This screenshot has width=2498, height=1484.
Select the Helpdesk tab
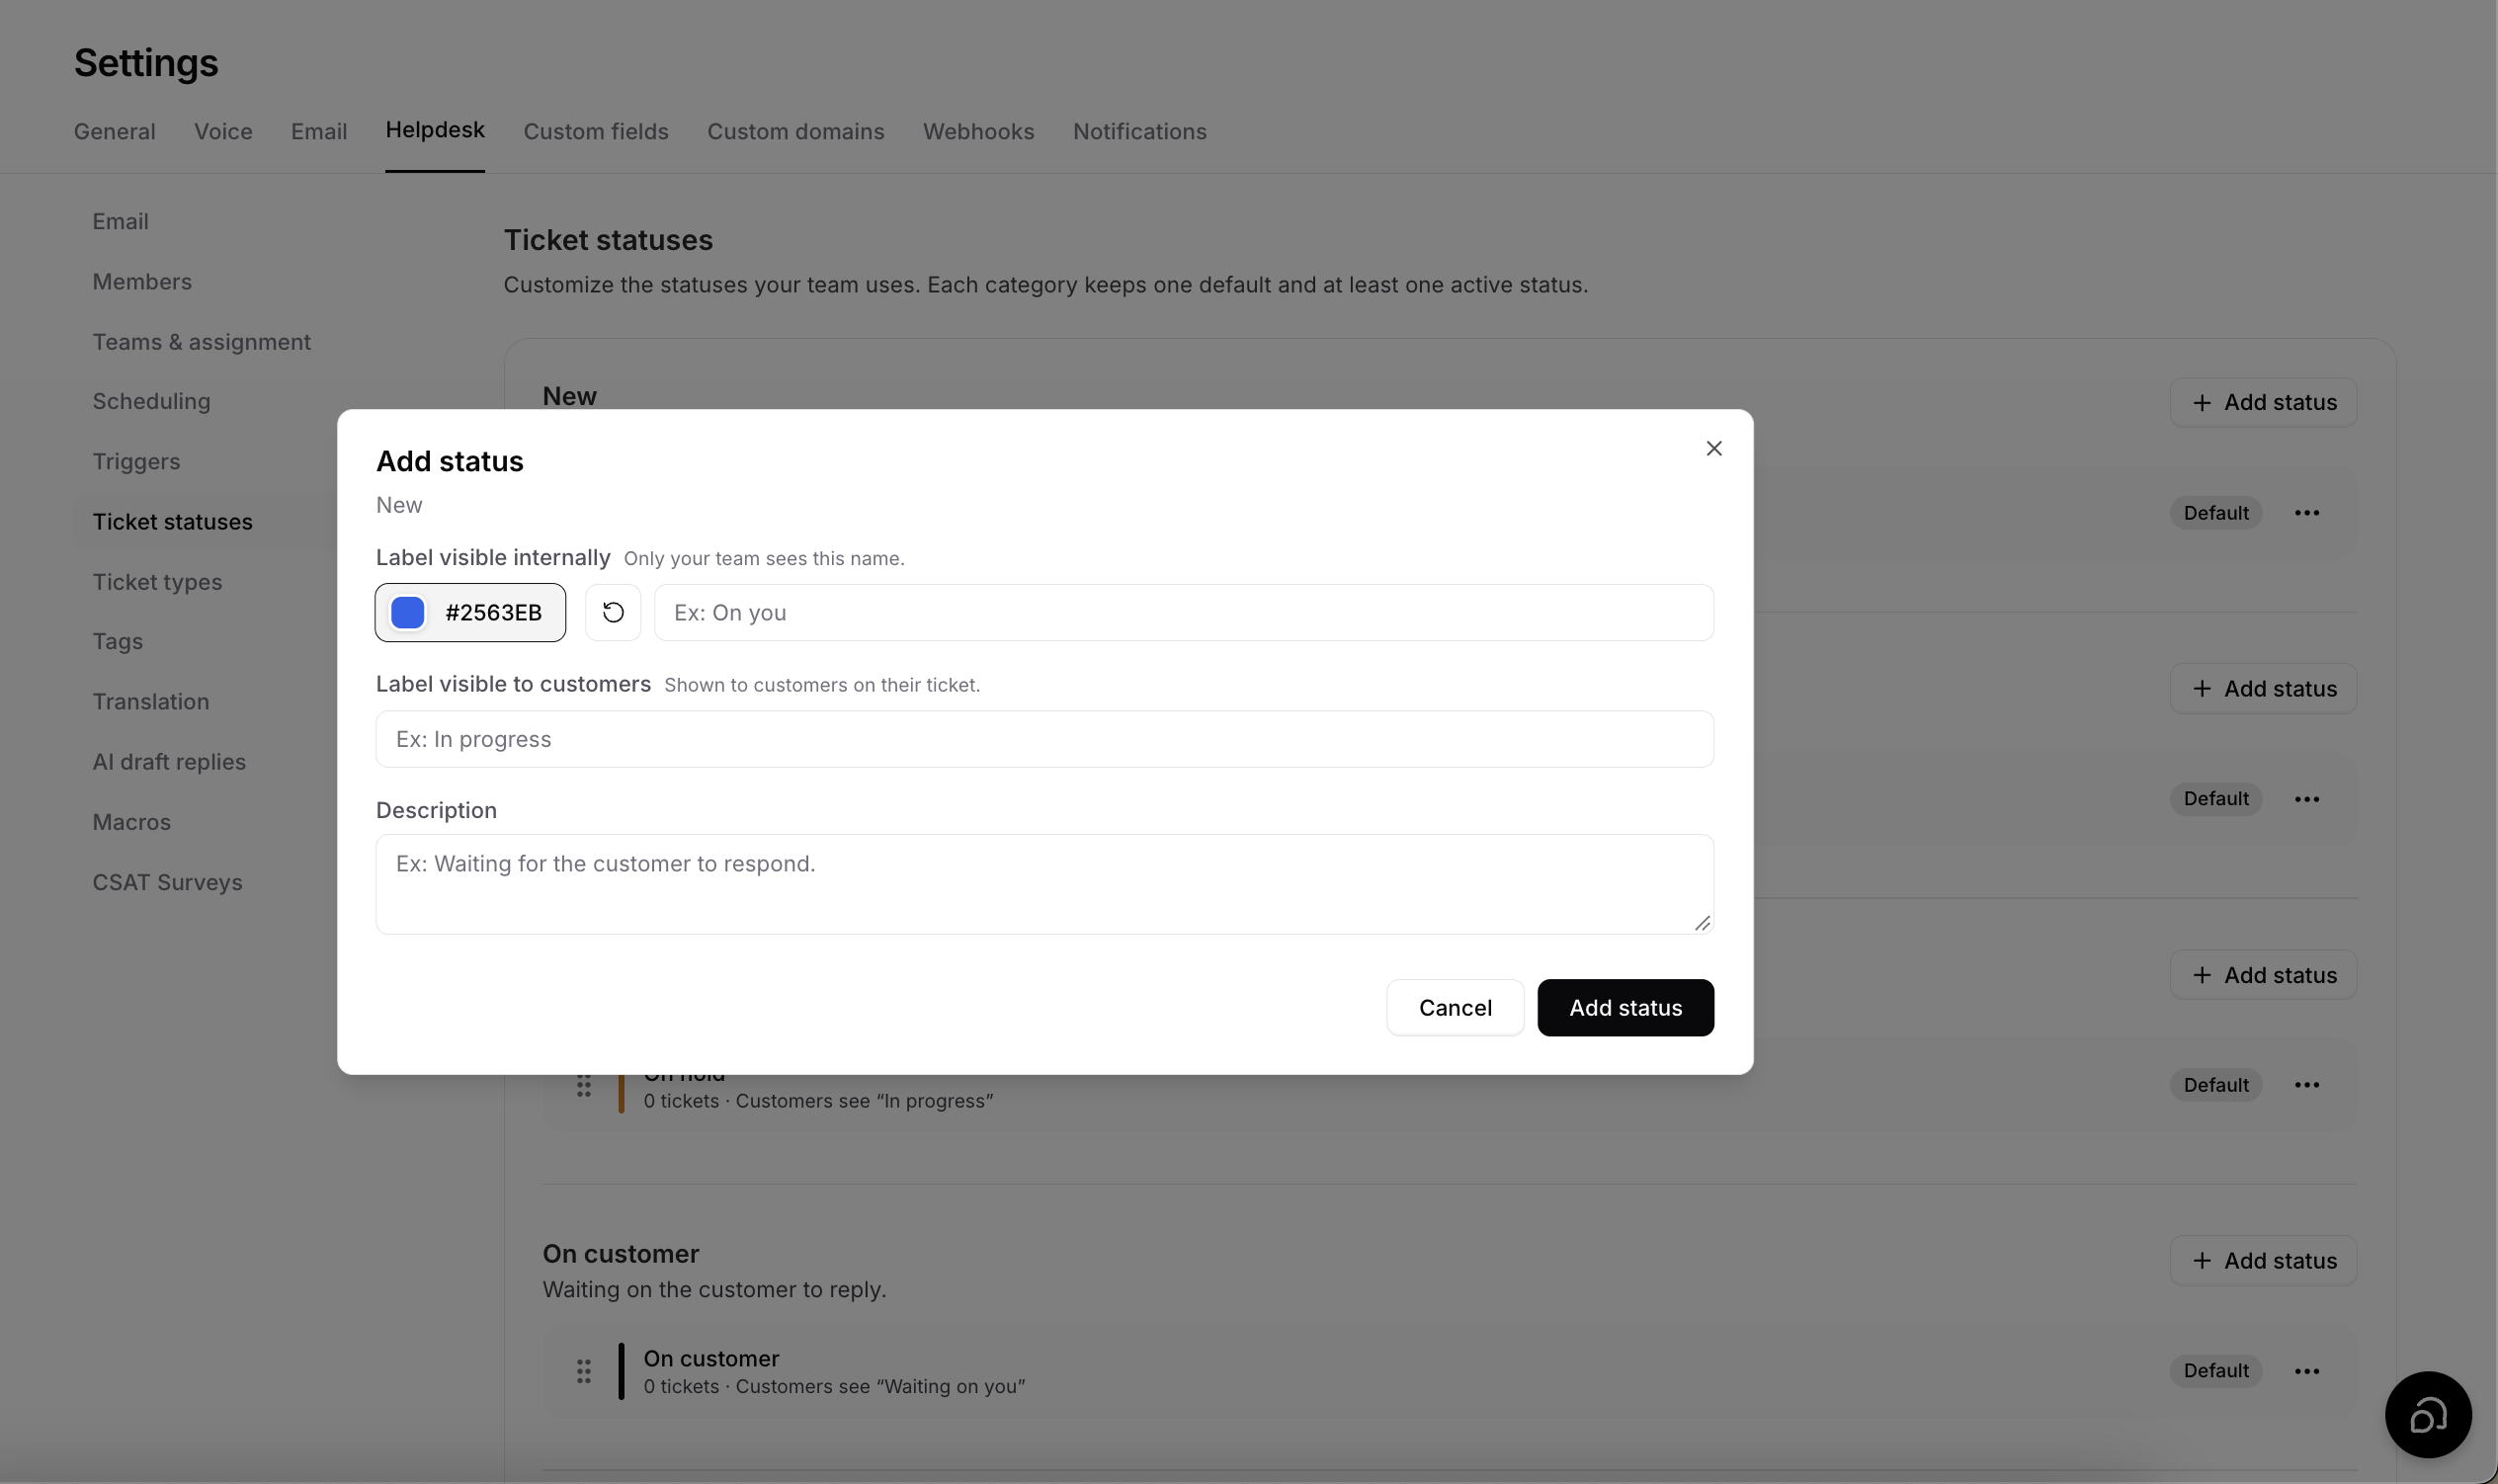435,130
